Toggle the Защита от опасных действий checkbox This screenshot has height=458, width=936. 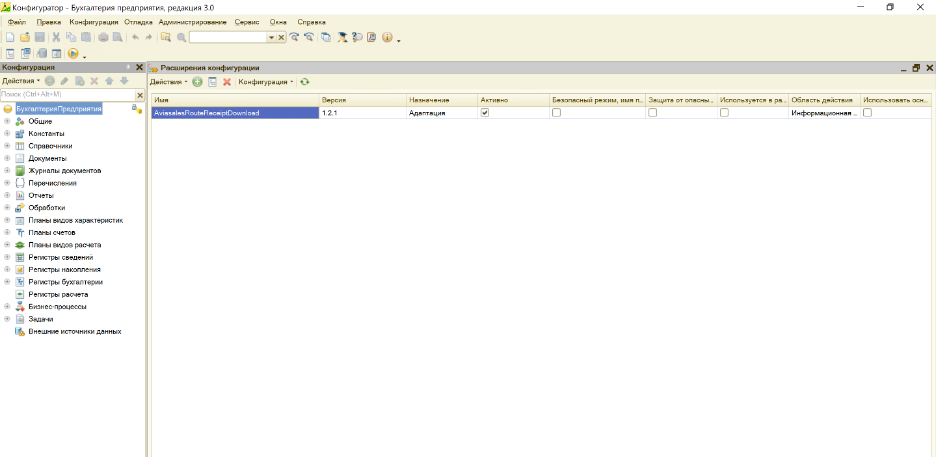coord(652,112)
